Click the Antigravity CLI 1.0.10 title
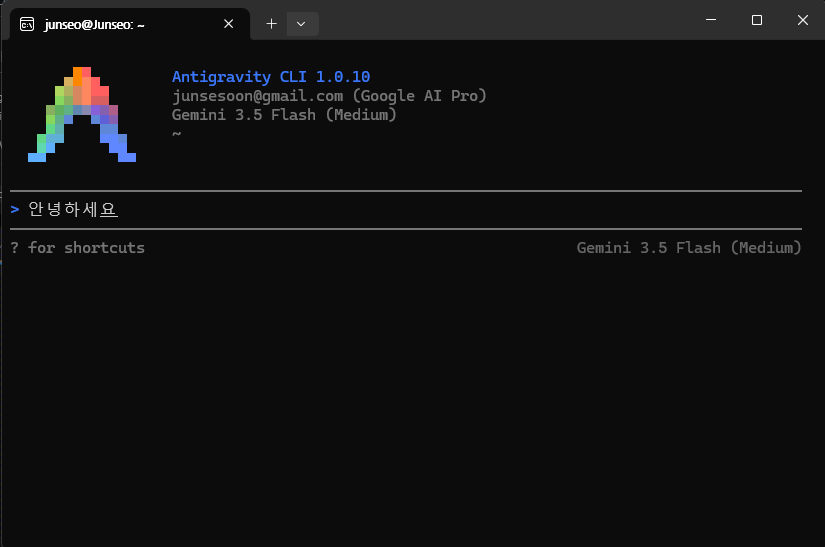 click(x=271, y=77)
